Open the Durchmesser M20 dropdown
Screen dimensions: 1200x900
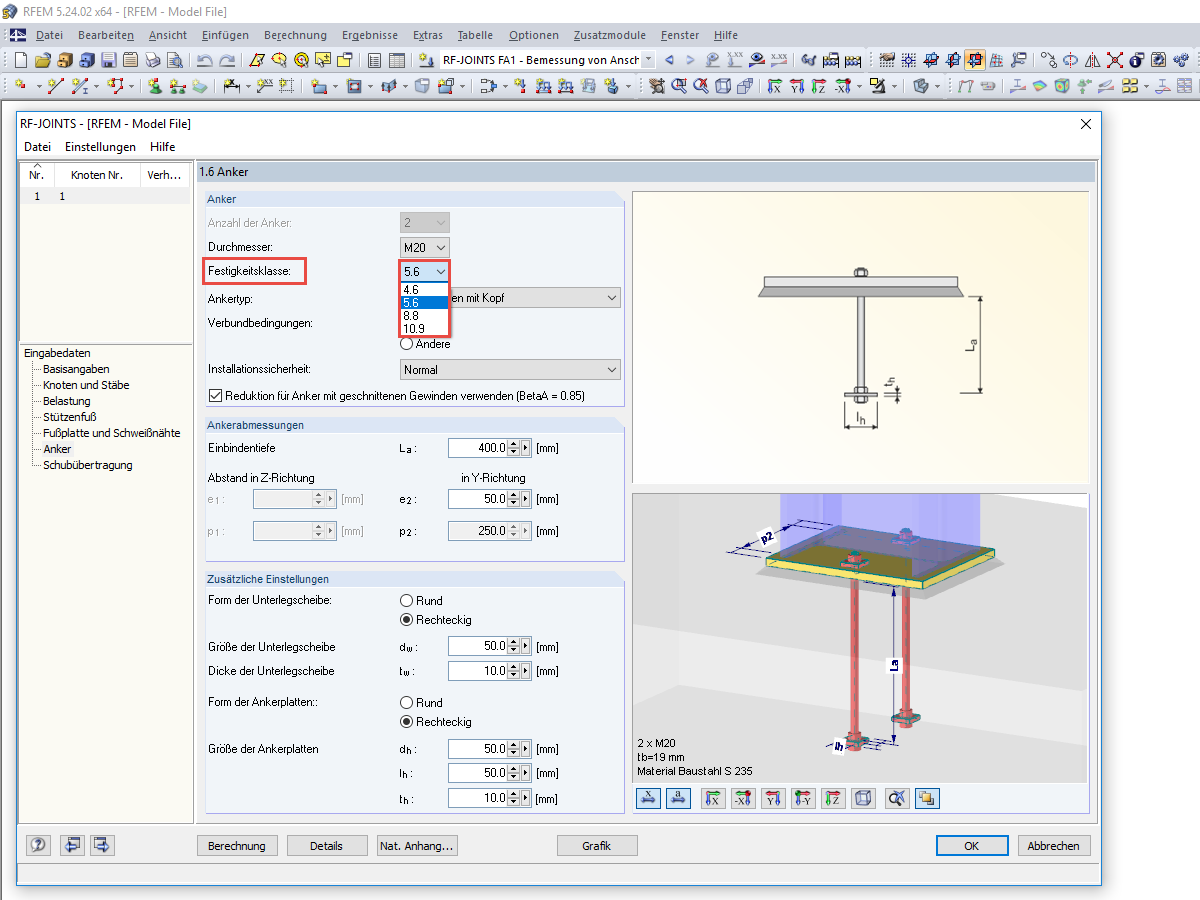[x=425, y=246]
